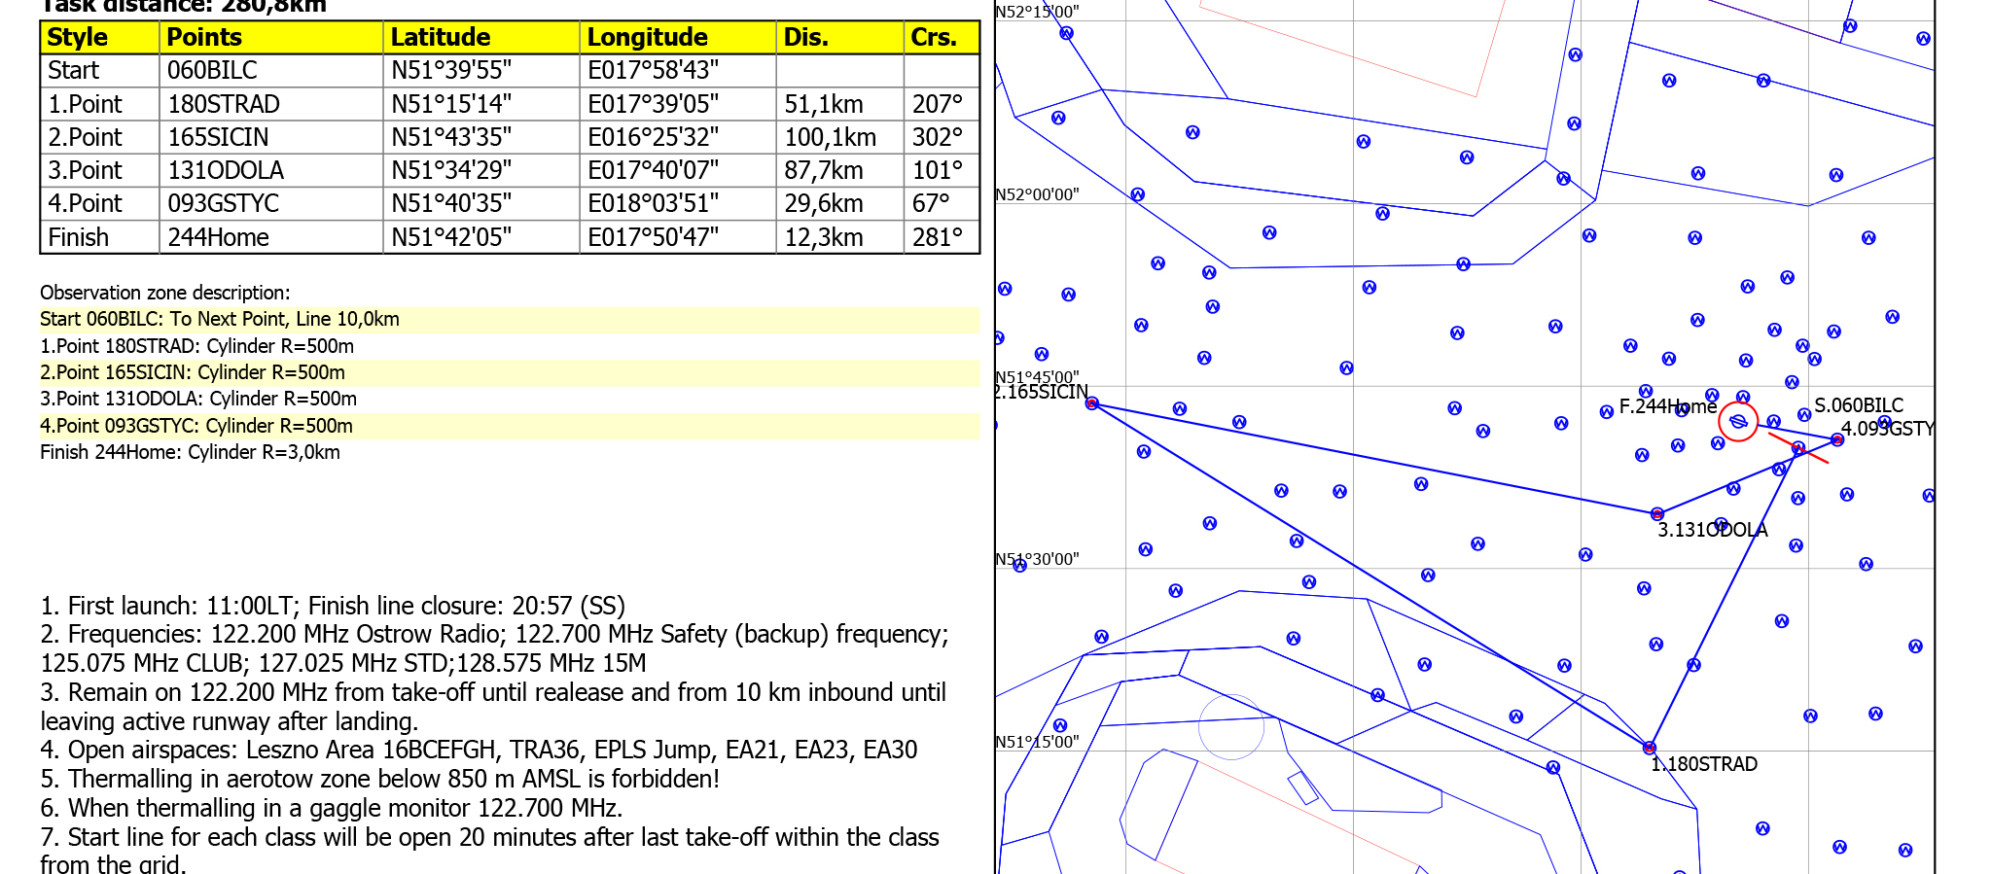Click the Longitude column header
The width and height of the screenshot is (1992, 874).
pos(647,37)
